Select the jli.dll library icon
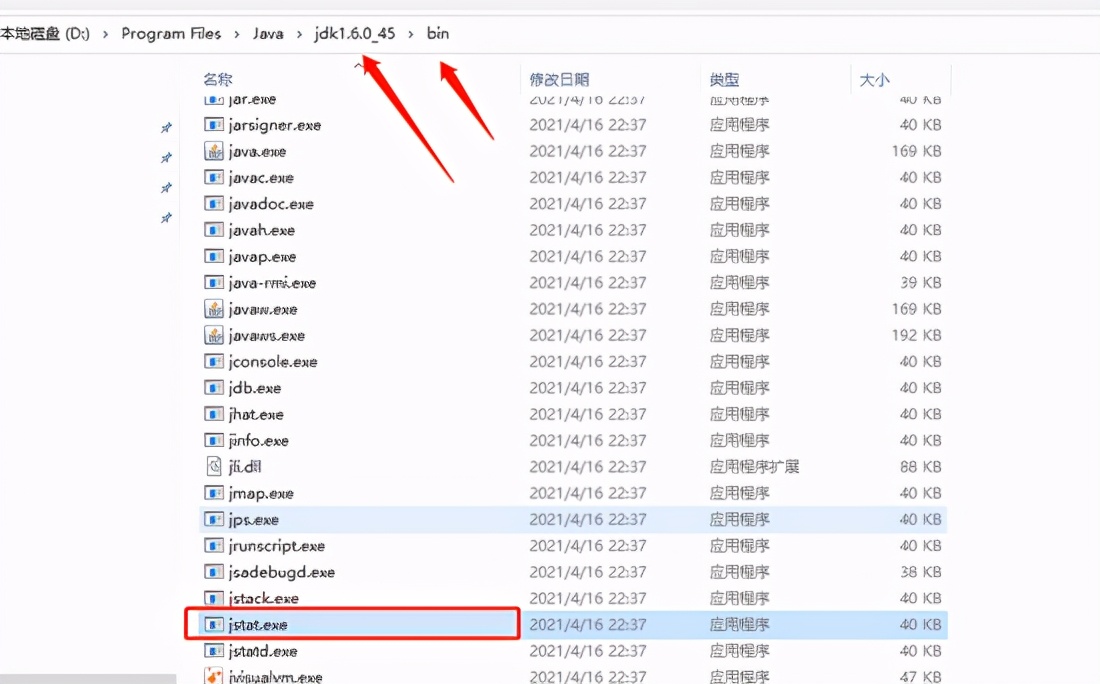 pyautogui.click(x=213, y=467)
